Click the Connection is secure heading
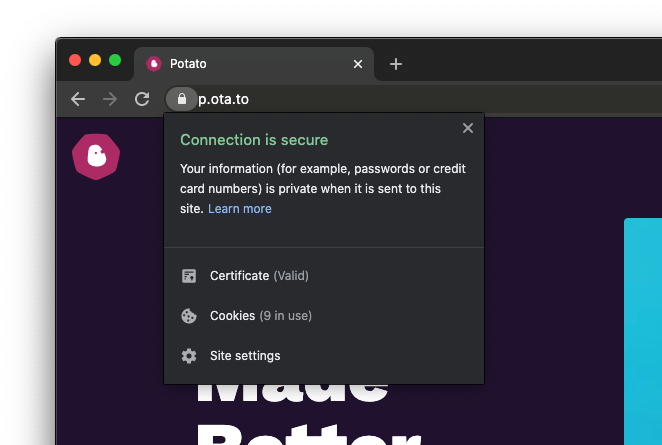The image size is (662, 445). click(x=254, y=140)
